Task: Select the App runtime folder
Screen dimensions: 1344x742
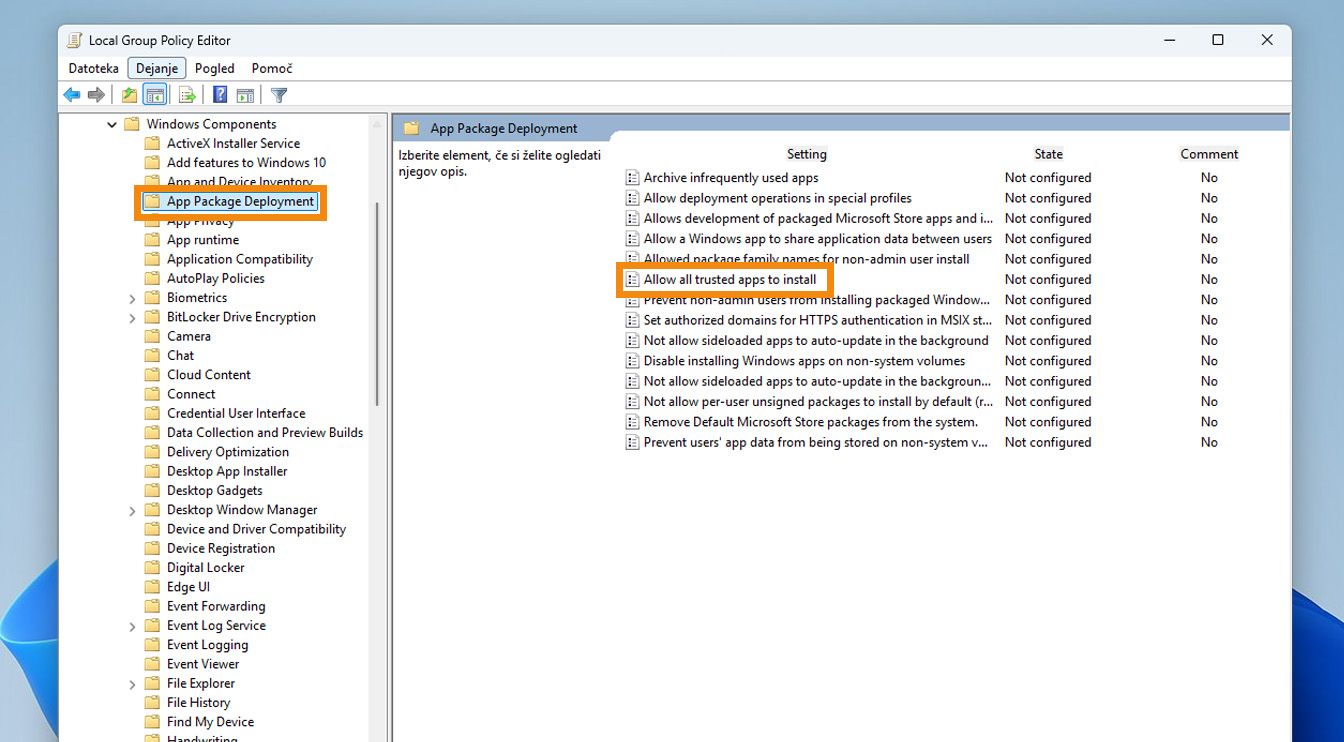Action: [203, 240]
